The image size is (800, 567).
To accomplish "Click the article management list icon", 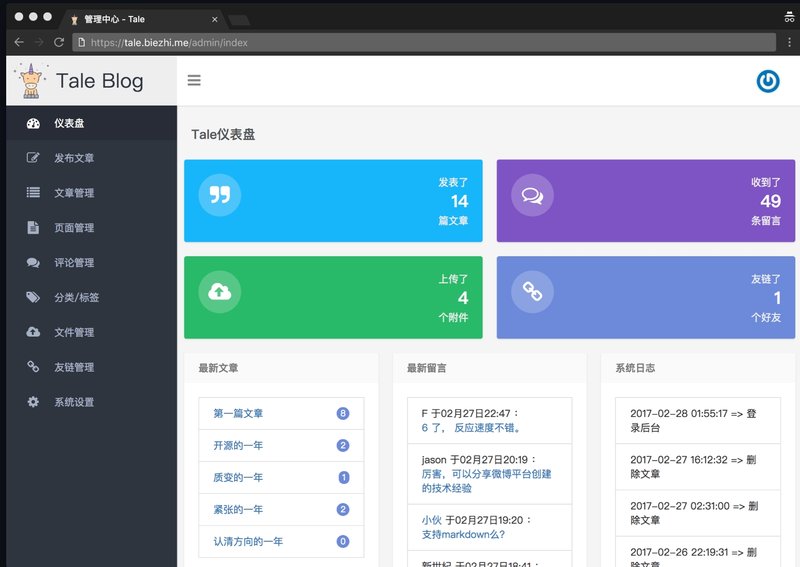I will (33, 192).
